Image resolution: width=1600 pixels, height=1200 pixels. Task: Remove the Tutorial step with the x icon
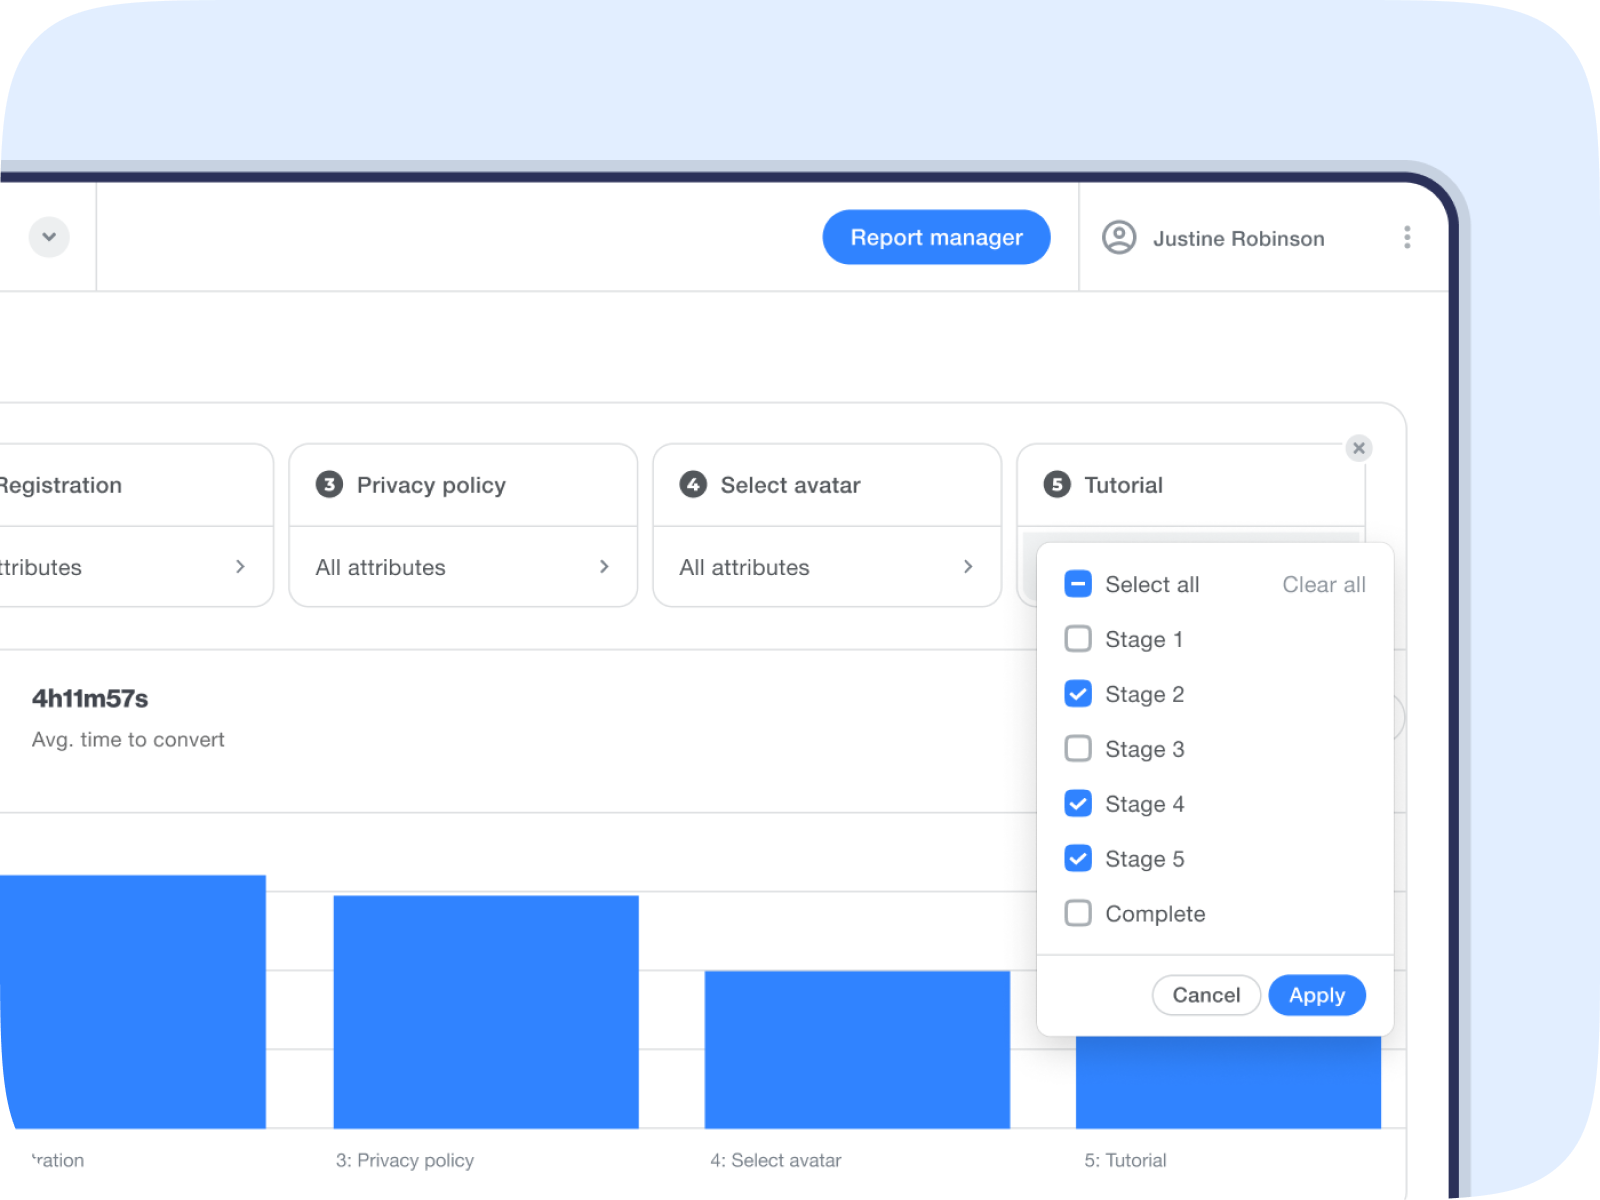pos(1358,448)
